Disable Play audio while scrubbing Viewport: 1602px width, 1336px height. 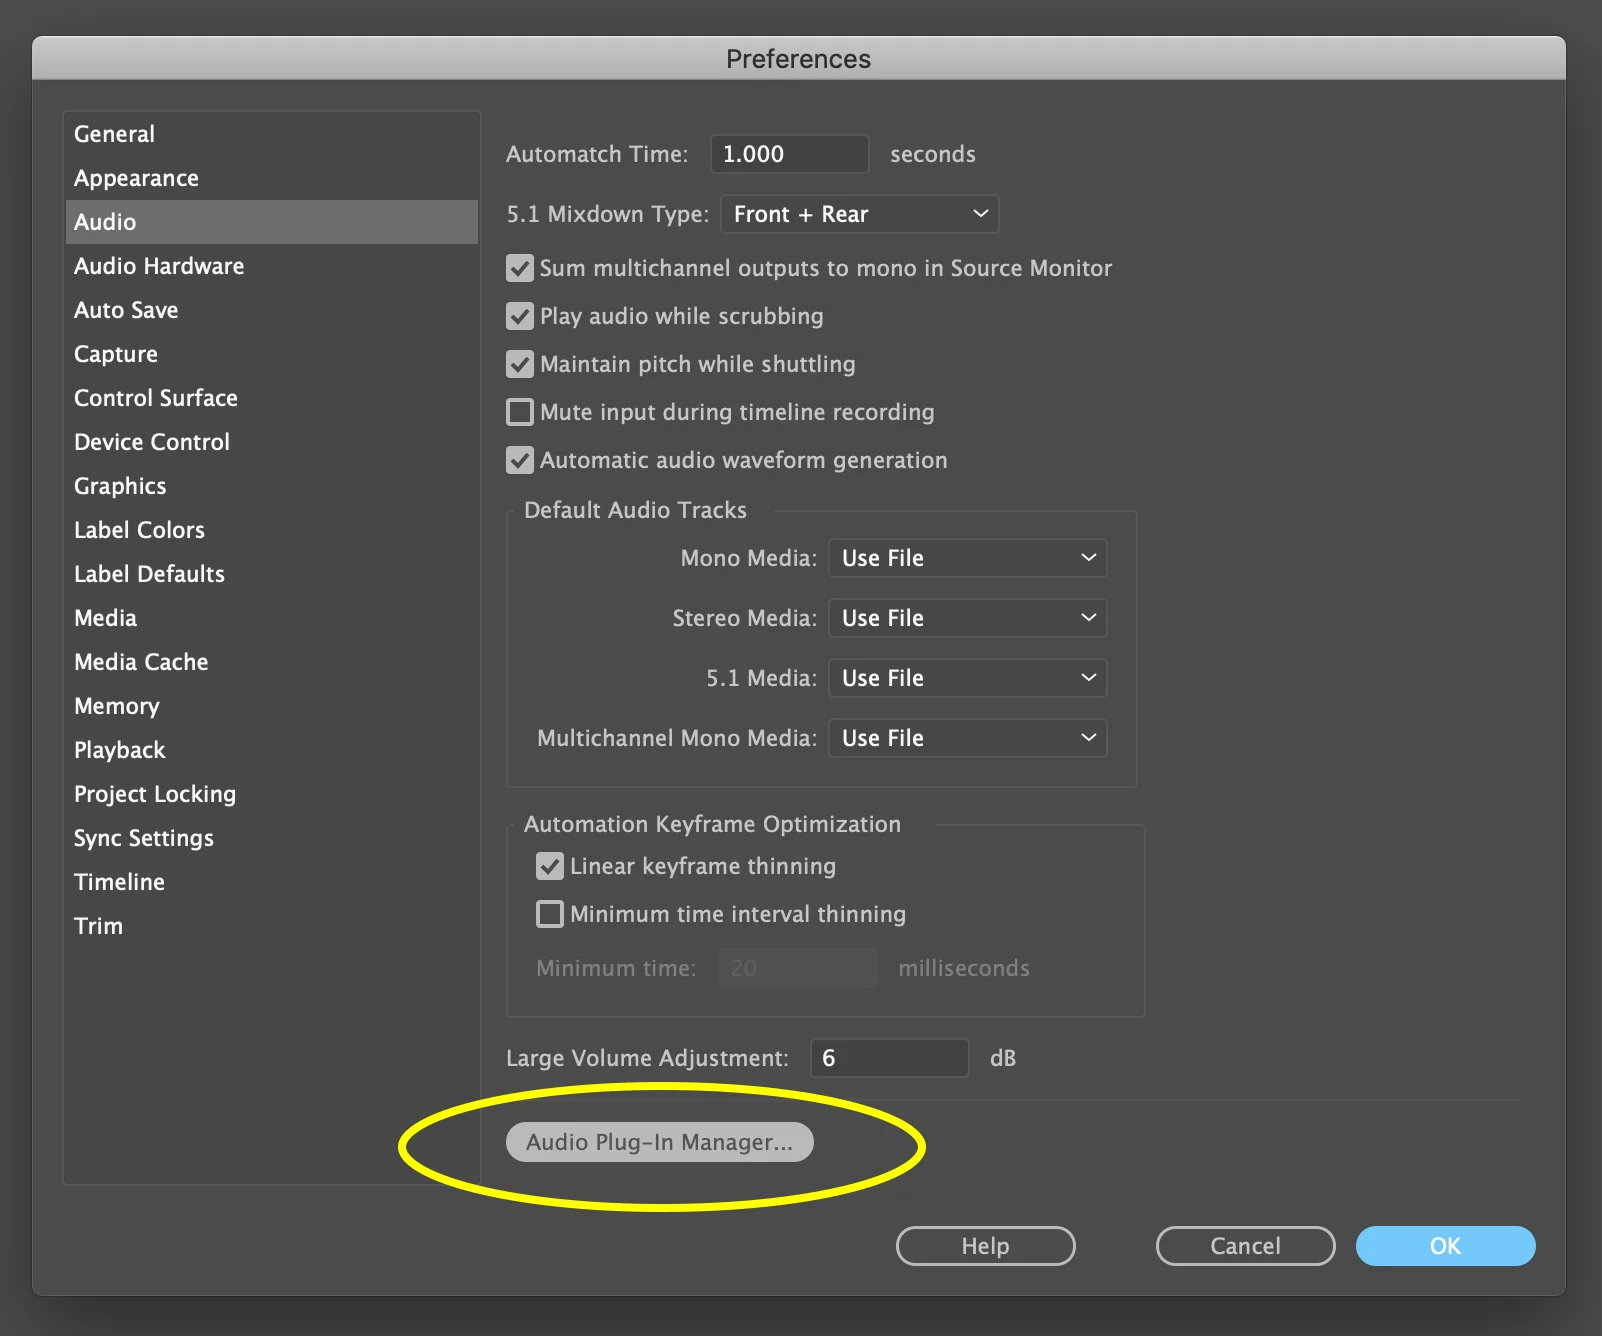pos(520,316)
